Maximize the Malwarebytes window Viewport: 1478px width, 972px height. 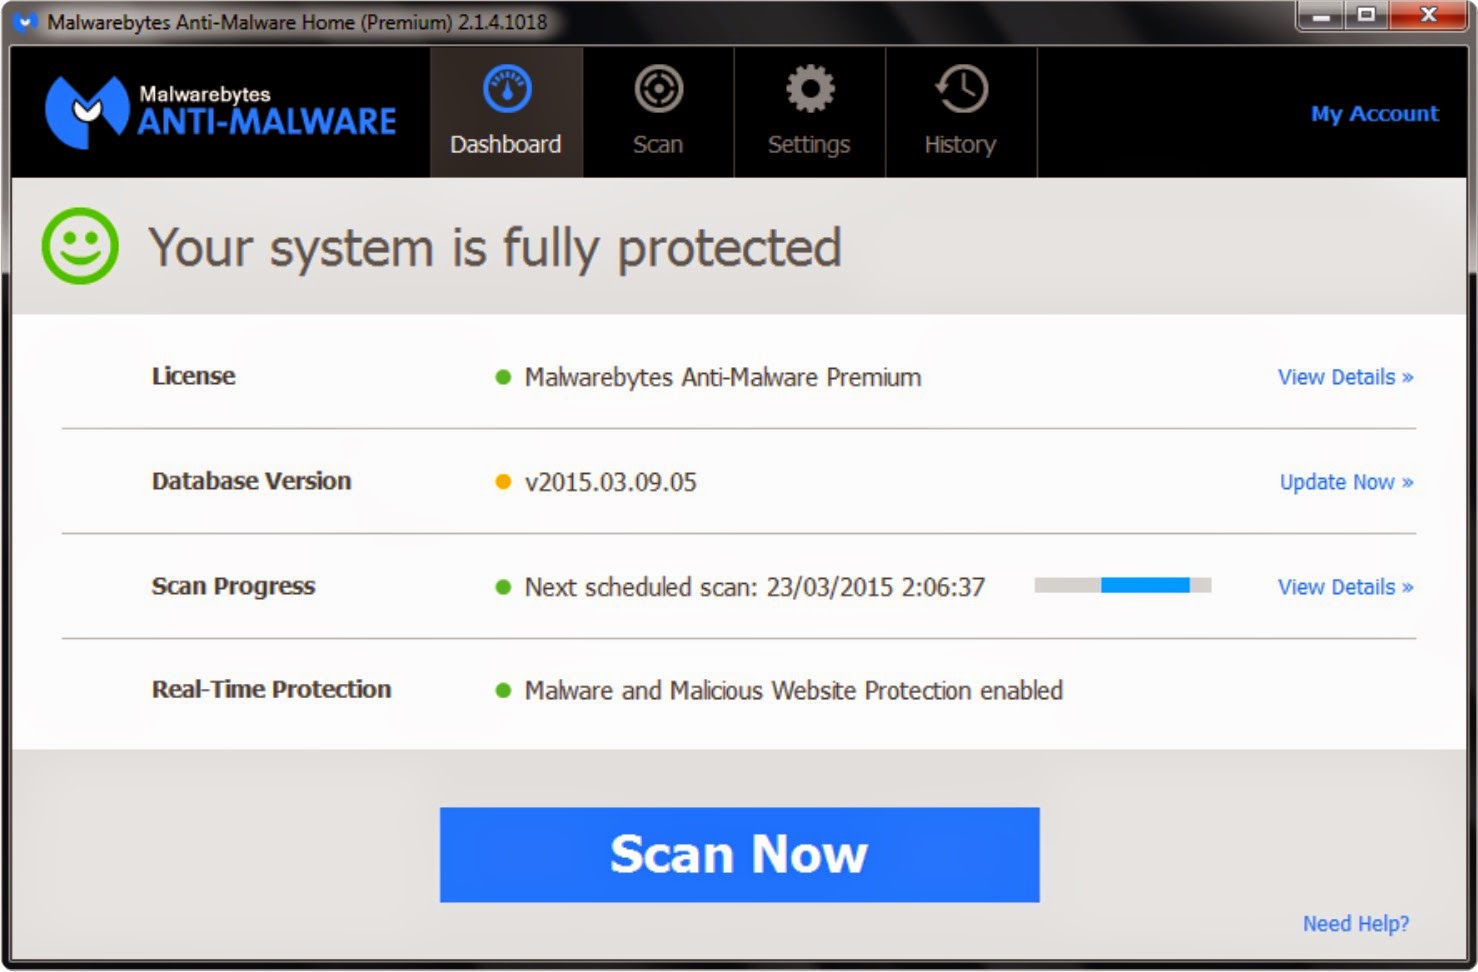(1367, 15)
